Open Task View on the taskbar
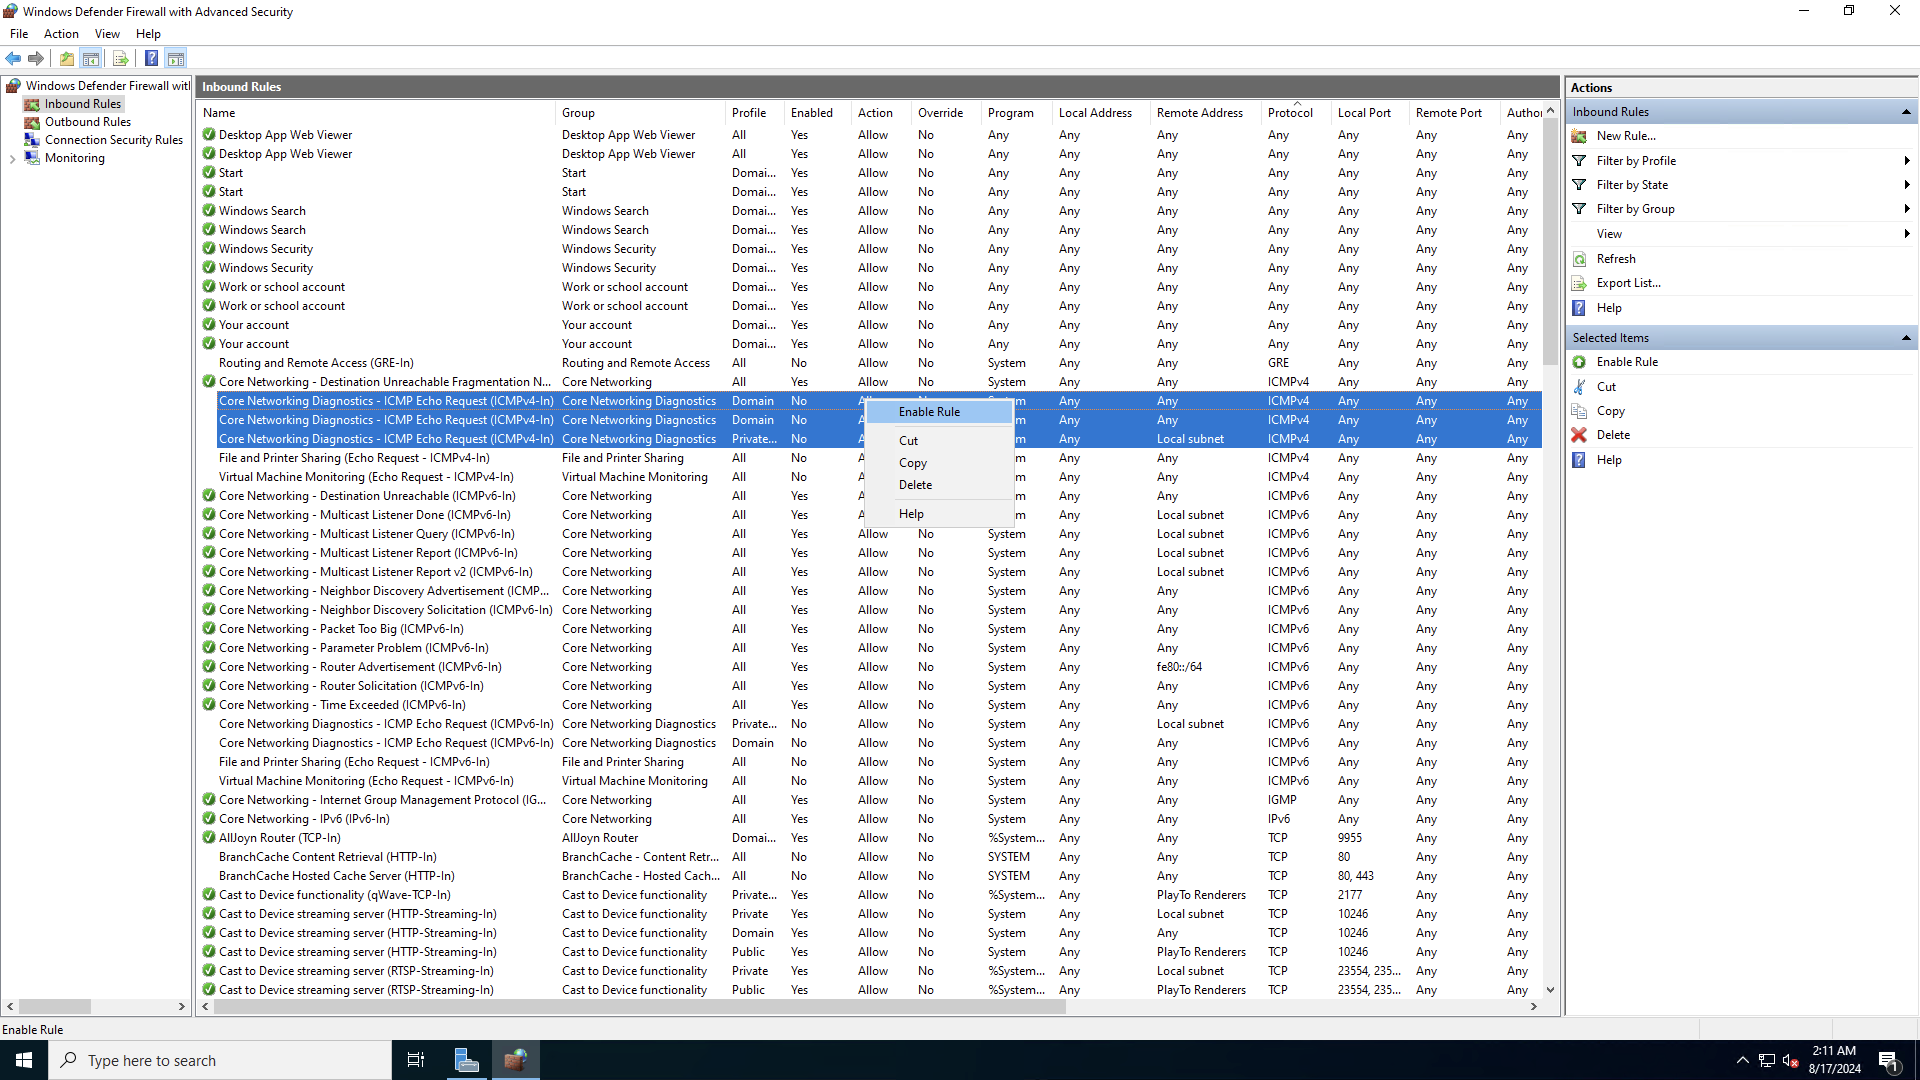Screen dimensions: 1920x1080 [x=416, y=1060]
